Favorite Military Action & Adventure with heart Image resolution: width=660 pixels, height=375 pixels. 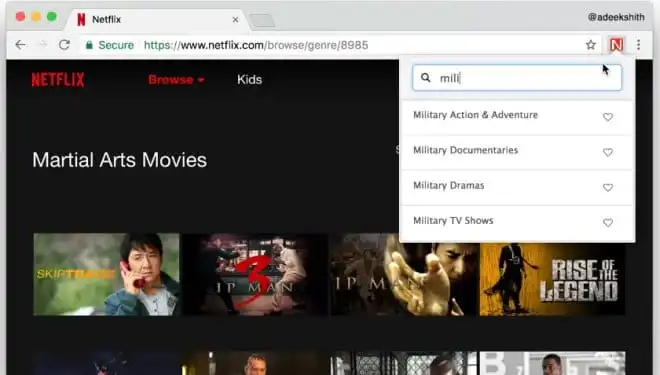click(608, 117)
